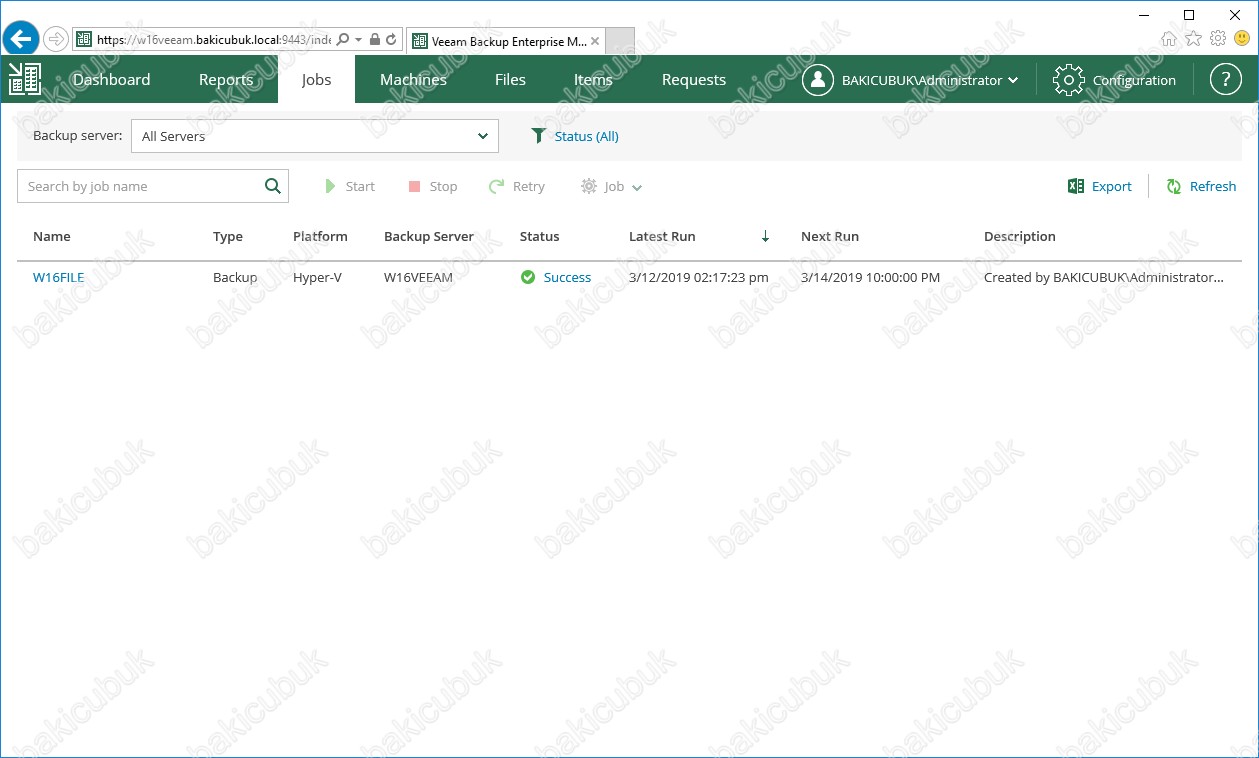Click the browser forward arrow button
Image resolution: width=1259 pixels, height=758 pixels.
tap(56, 39)
